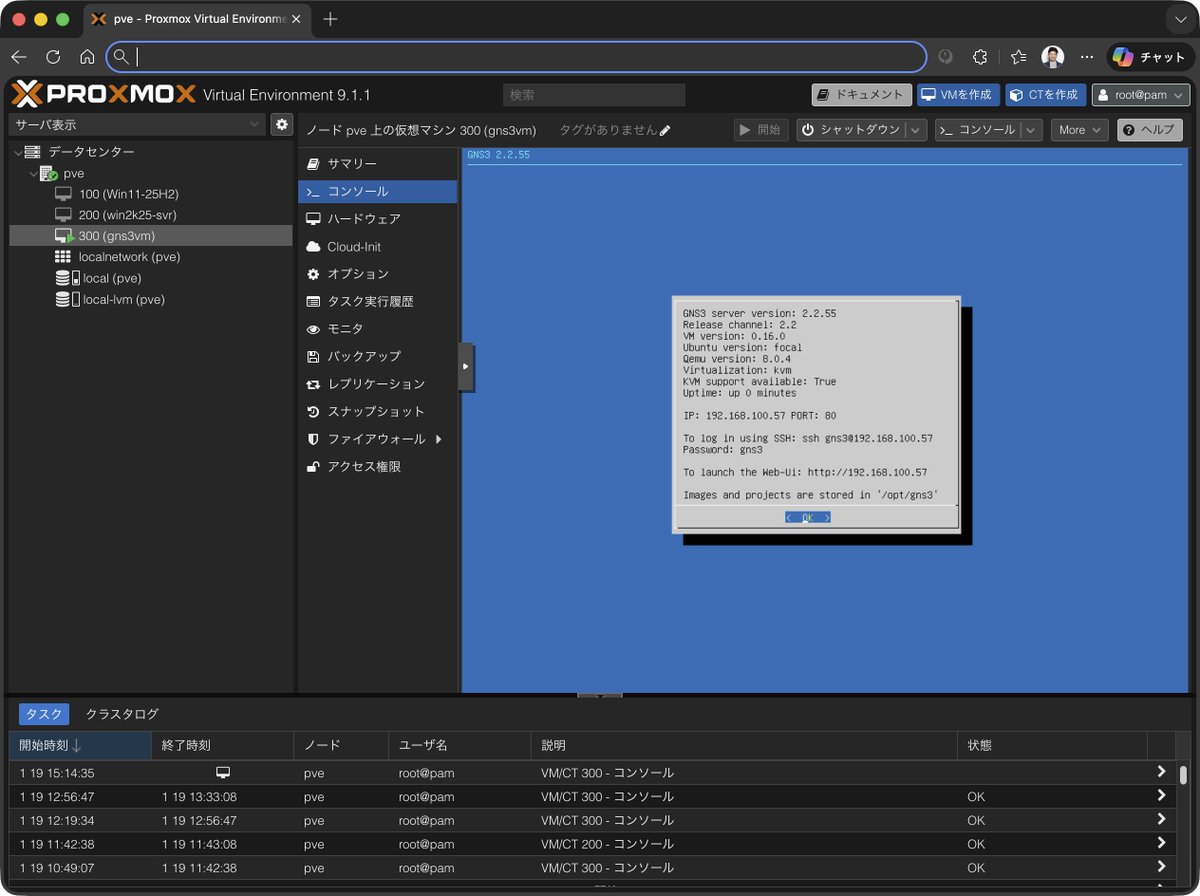1200x896 pixels.
Task: Sort by 開始時刻 column header
Action: (x=80, y=746)
